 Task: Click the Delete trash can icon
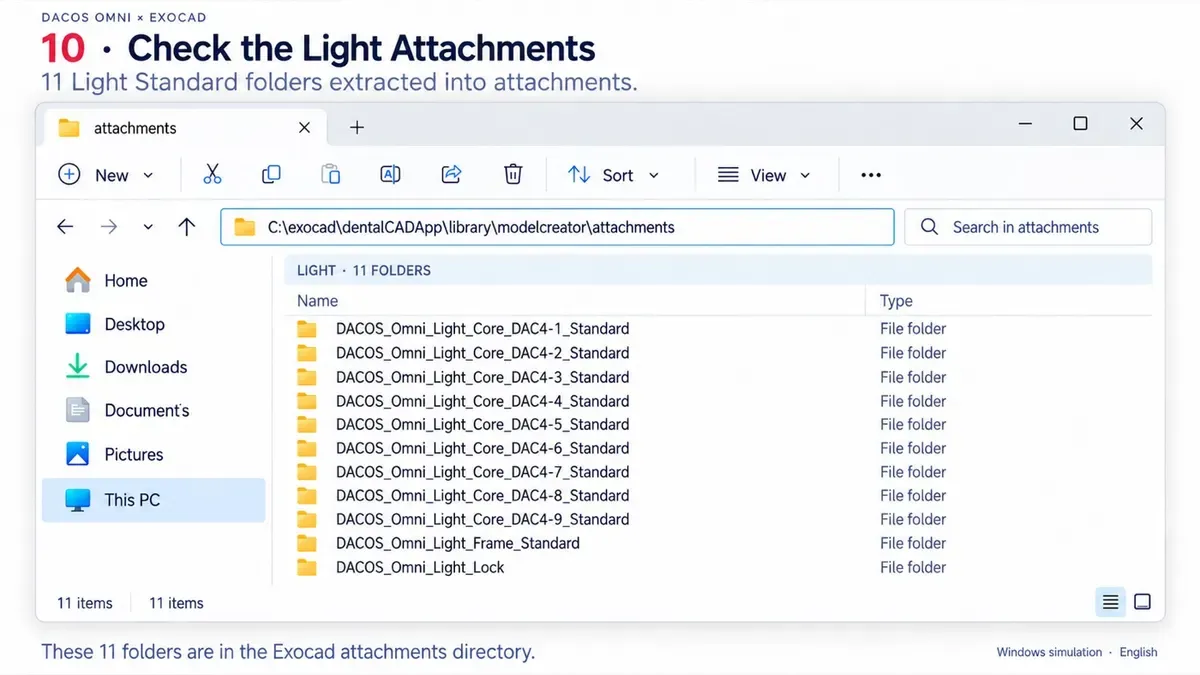tap(513, 175)
